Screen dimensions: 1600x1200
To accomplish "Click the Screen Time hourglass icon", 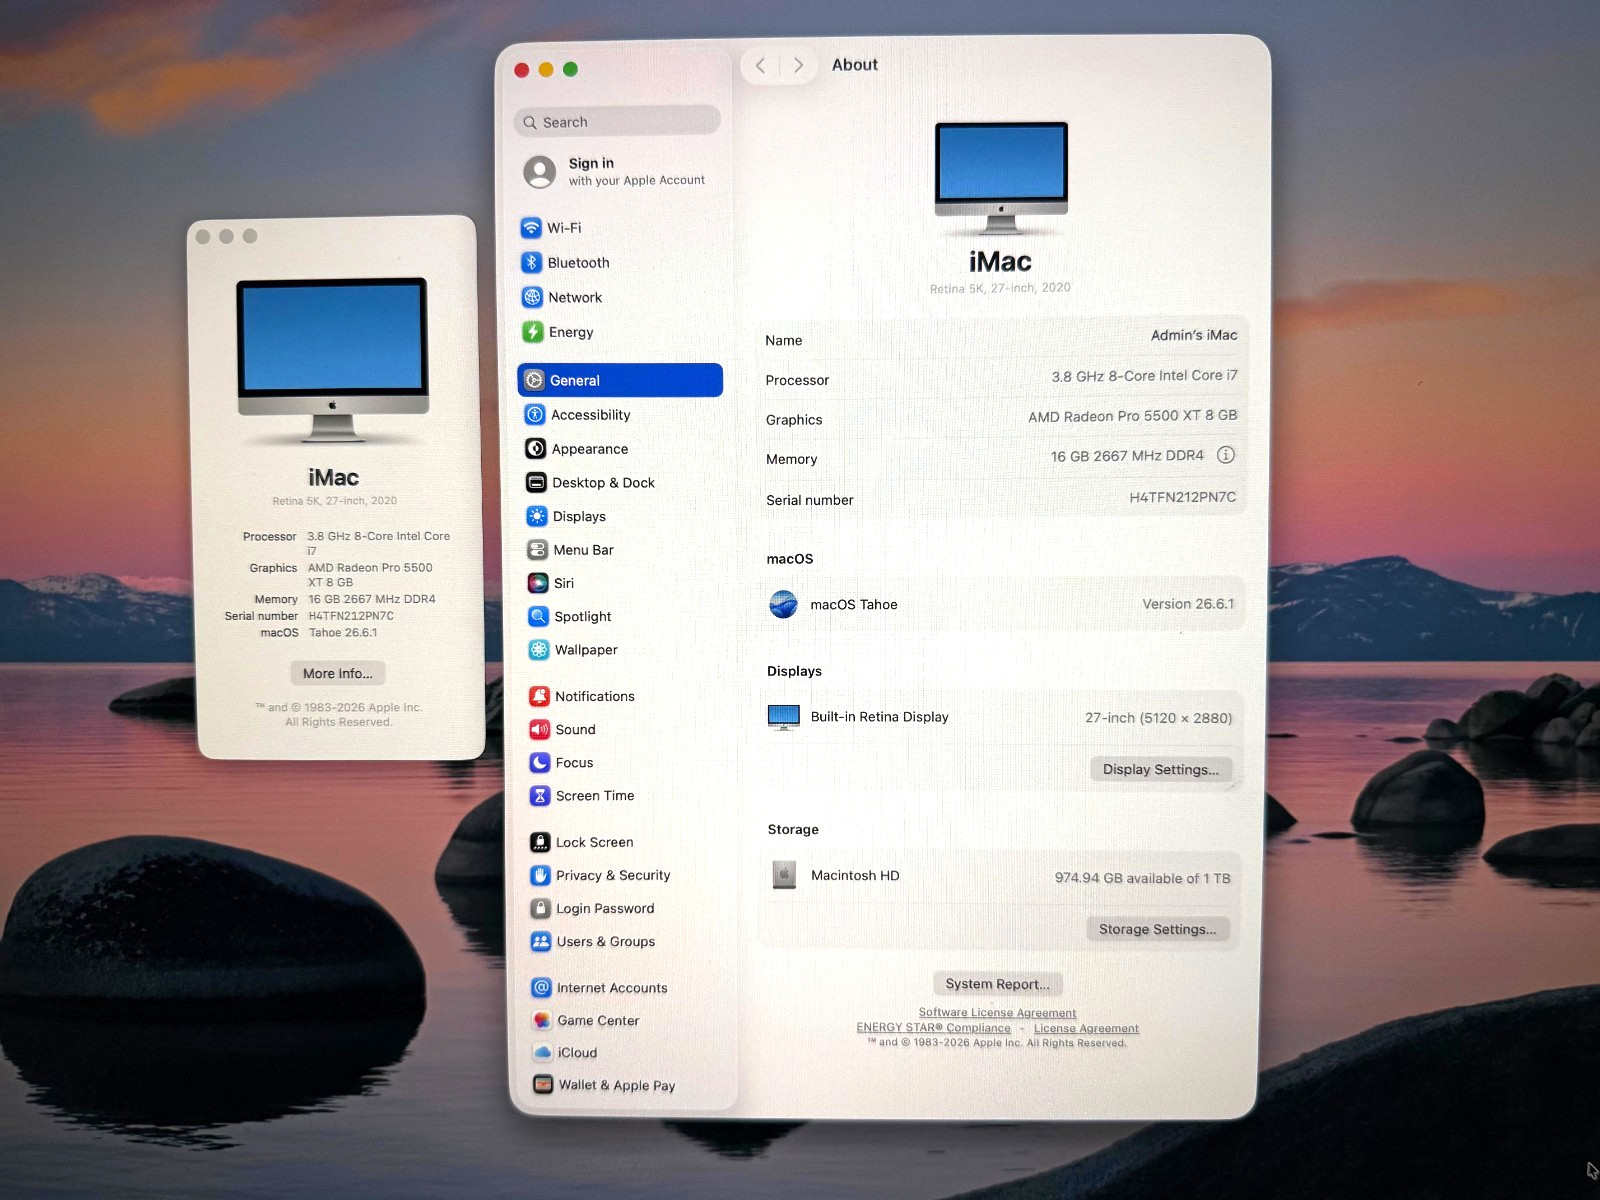I will coord(540,796).
